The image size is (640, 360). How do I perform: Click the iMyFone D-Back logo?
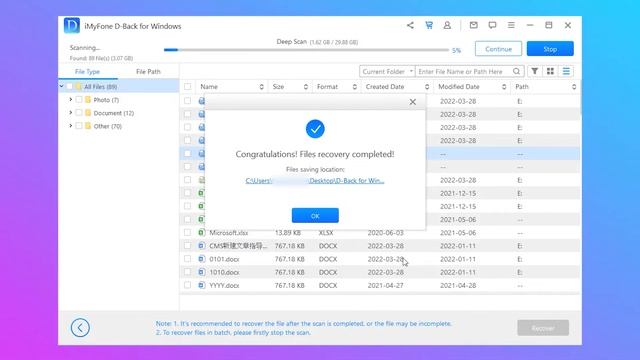(x=72, y=26)
